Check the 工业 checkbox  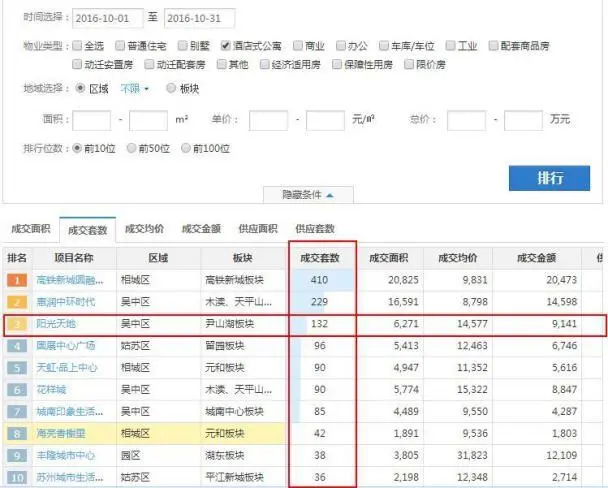pyautogui.click(x=450, y=46)
